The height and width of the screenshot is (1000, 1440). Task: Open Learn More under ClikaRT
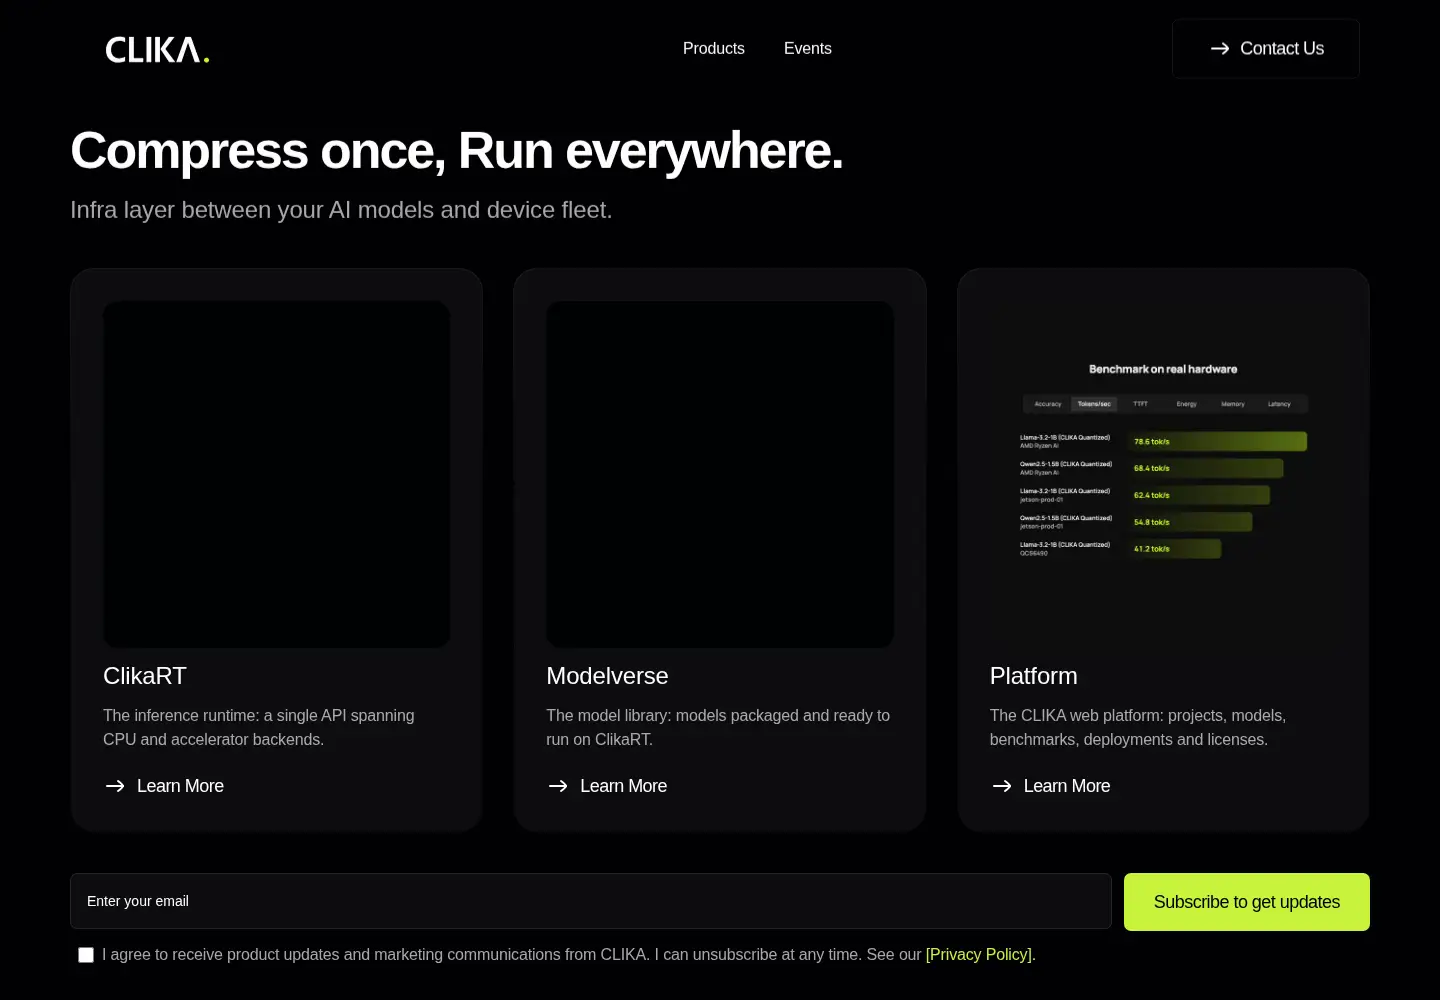[x=164, y=786]
